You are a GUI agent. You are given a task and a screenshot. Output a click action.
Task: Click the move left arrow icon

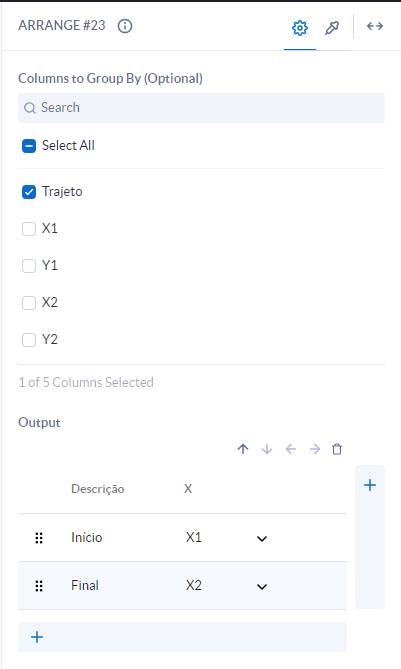[x=291, y=449]
